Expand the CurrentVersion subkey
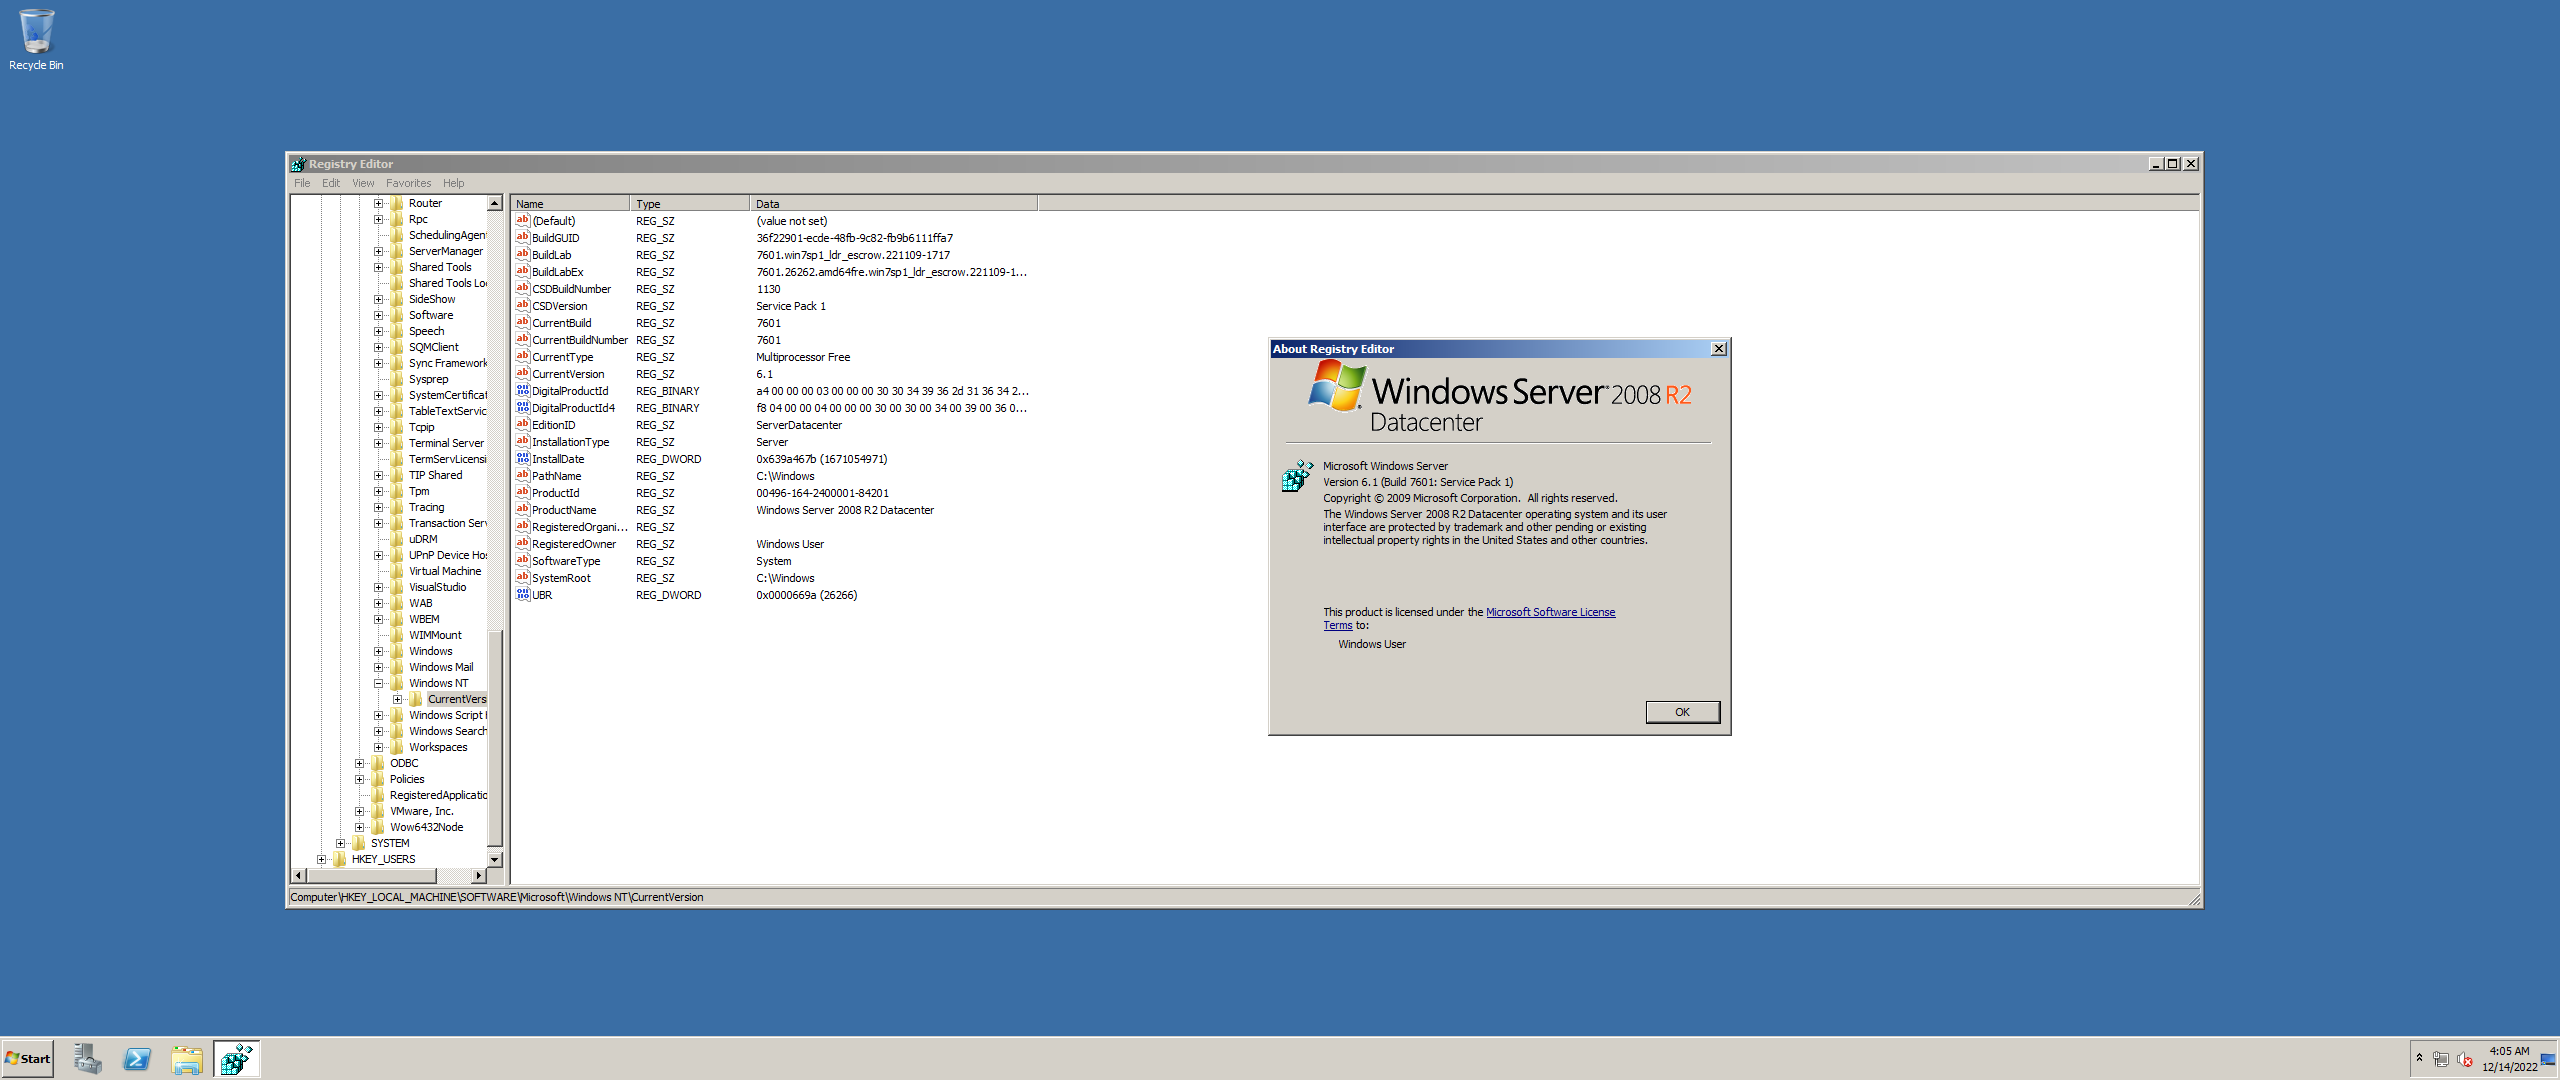2560x1080 pixels. [x=397, y=699]
